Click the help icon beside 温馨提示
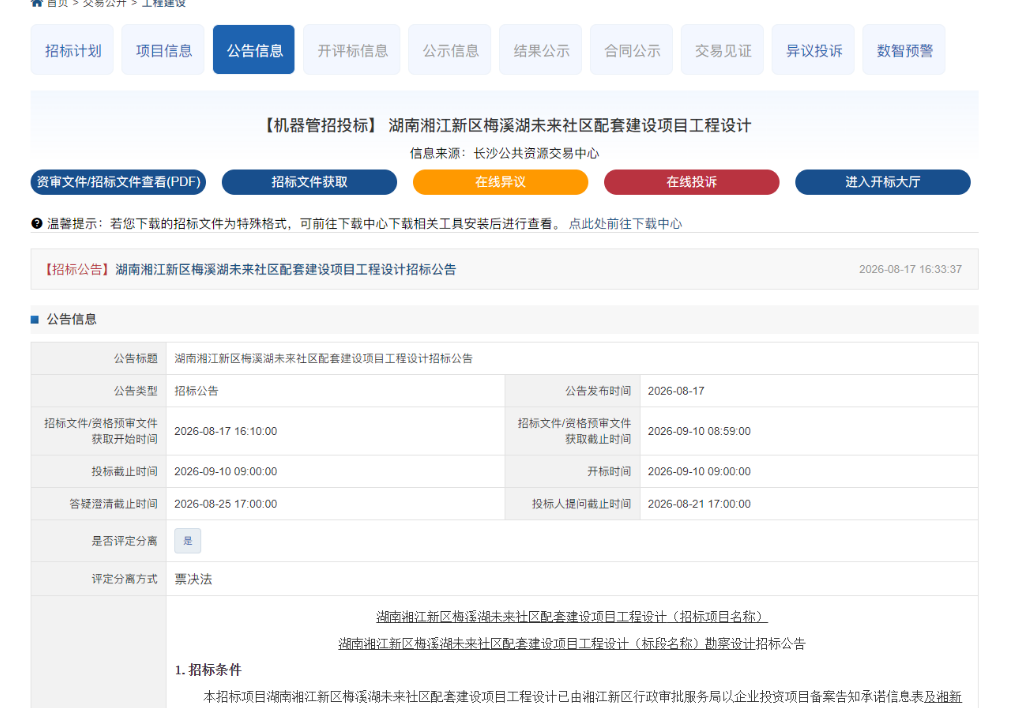The height and width of the screenshot is (708, 1011). (x=37, y=223)
